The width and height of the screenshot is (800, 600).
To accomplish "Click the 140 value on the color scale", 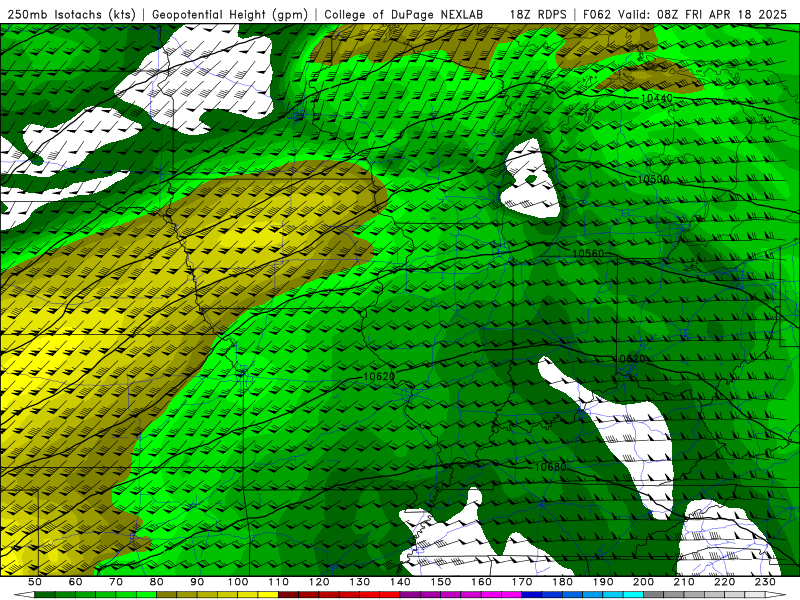I will [401, 582].
